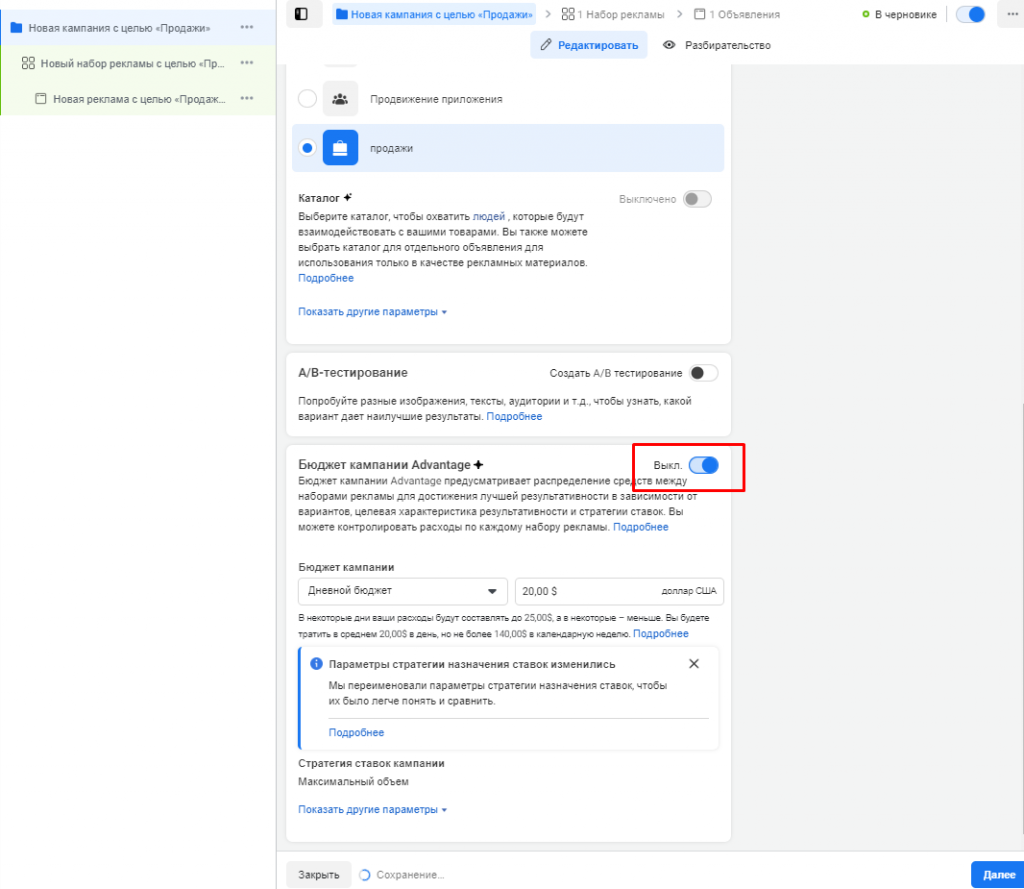Click the ad set grid icon in sidebar
1024x889 pixels.
pyautogui.click(x=28, y=63)
